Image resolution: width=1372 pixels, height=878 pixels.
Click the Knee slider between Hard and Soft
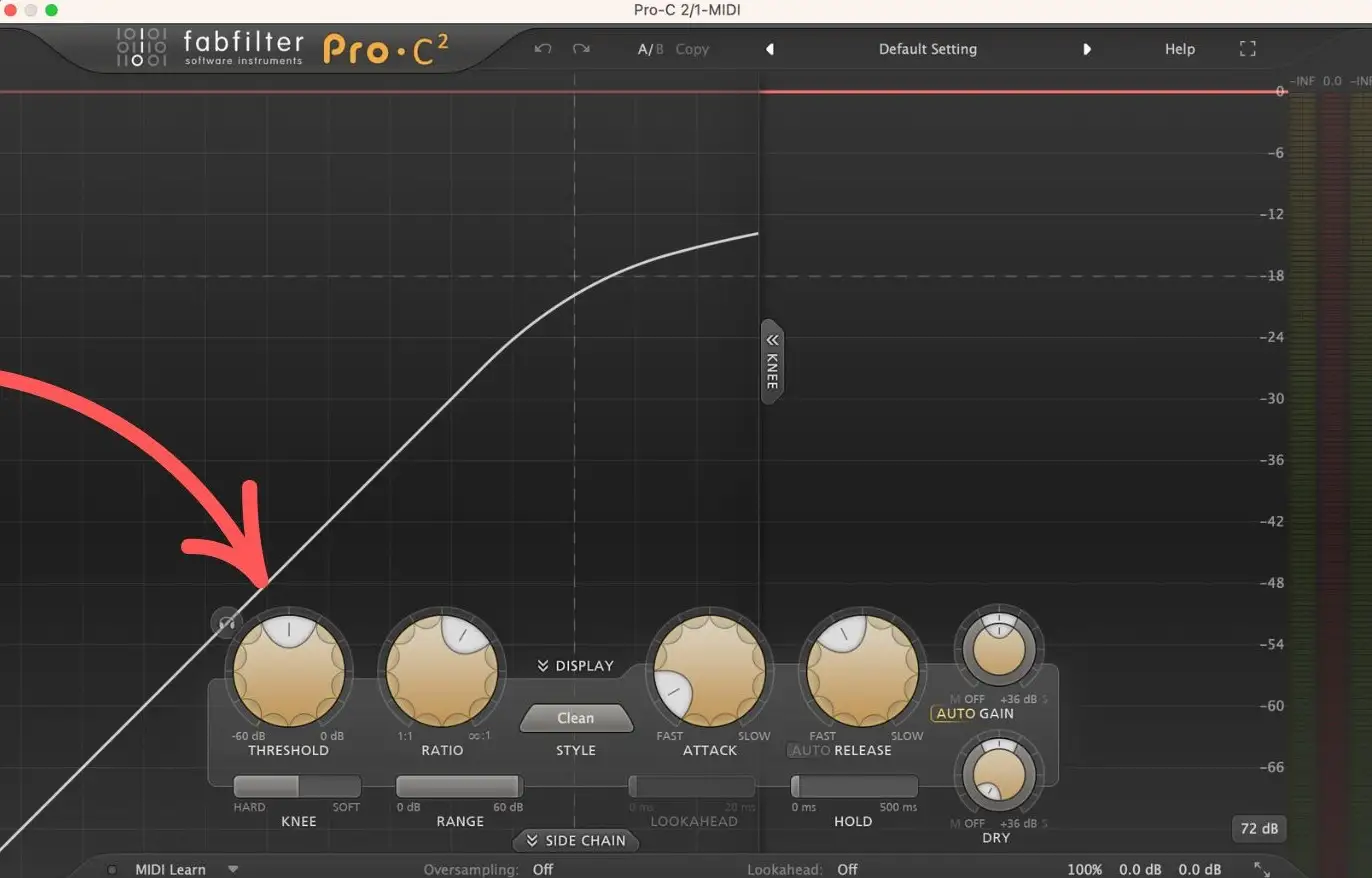tap(297, 787)
